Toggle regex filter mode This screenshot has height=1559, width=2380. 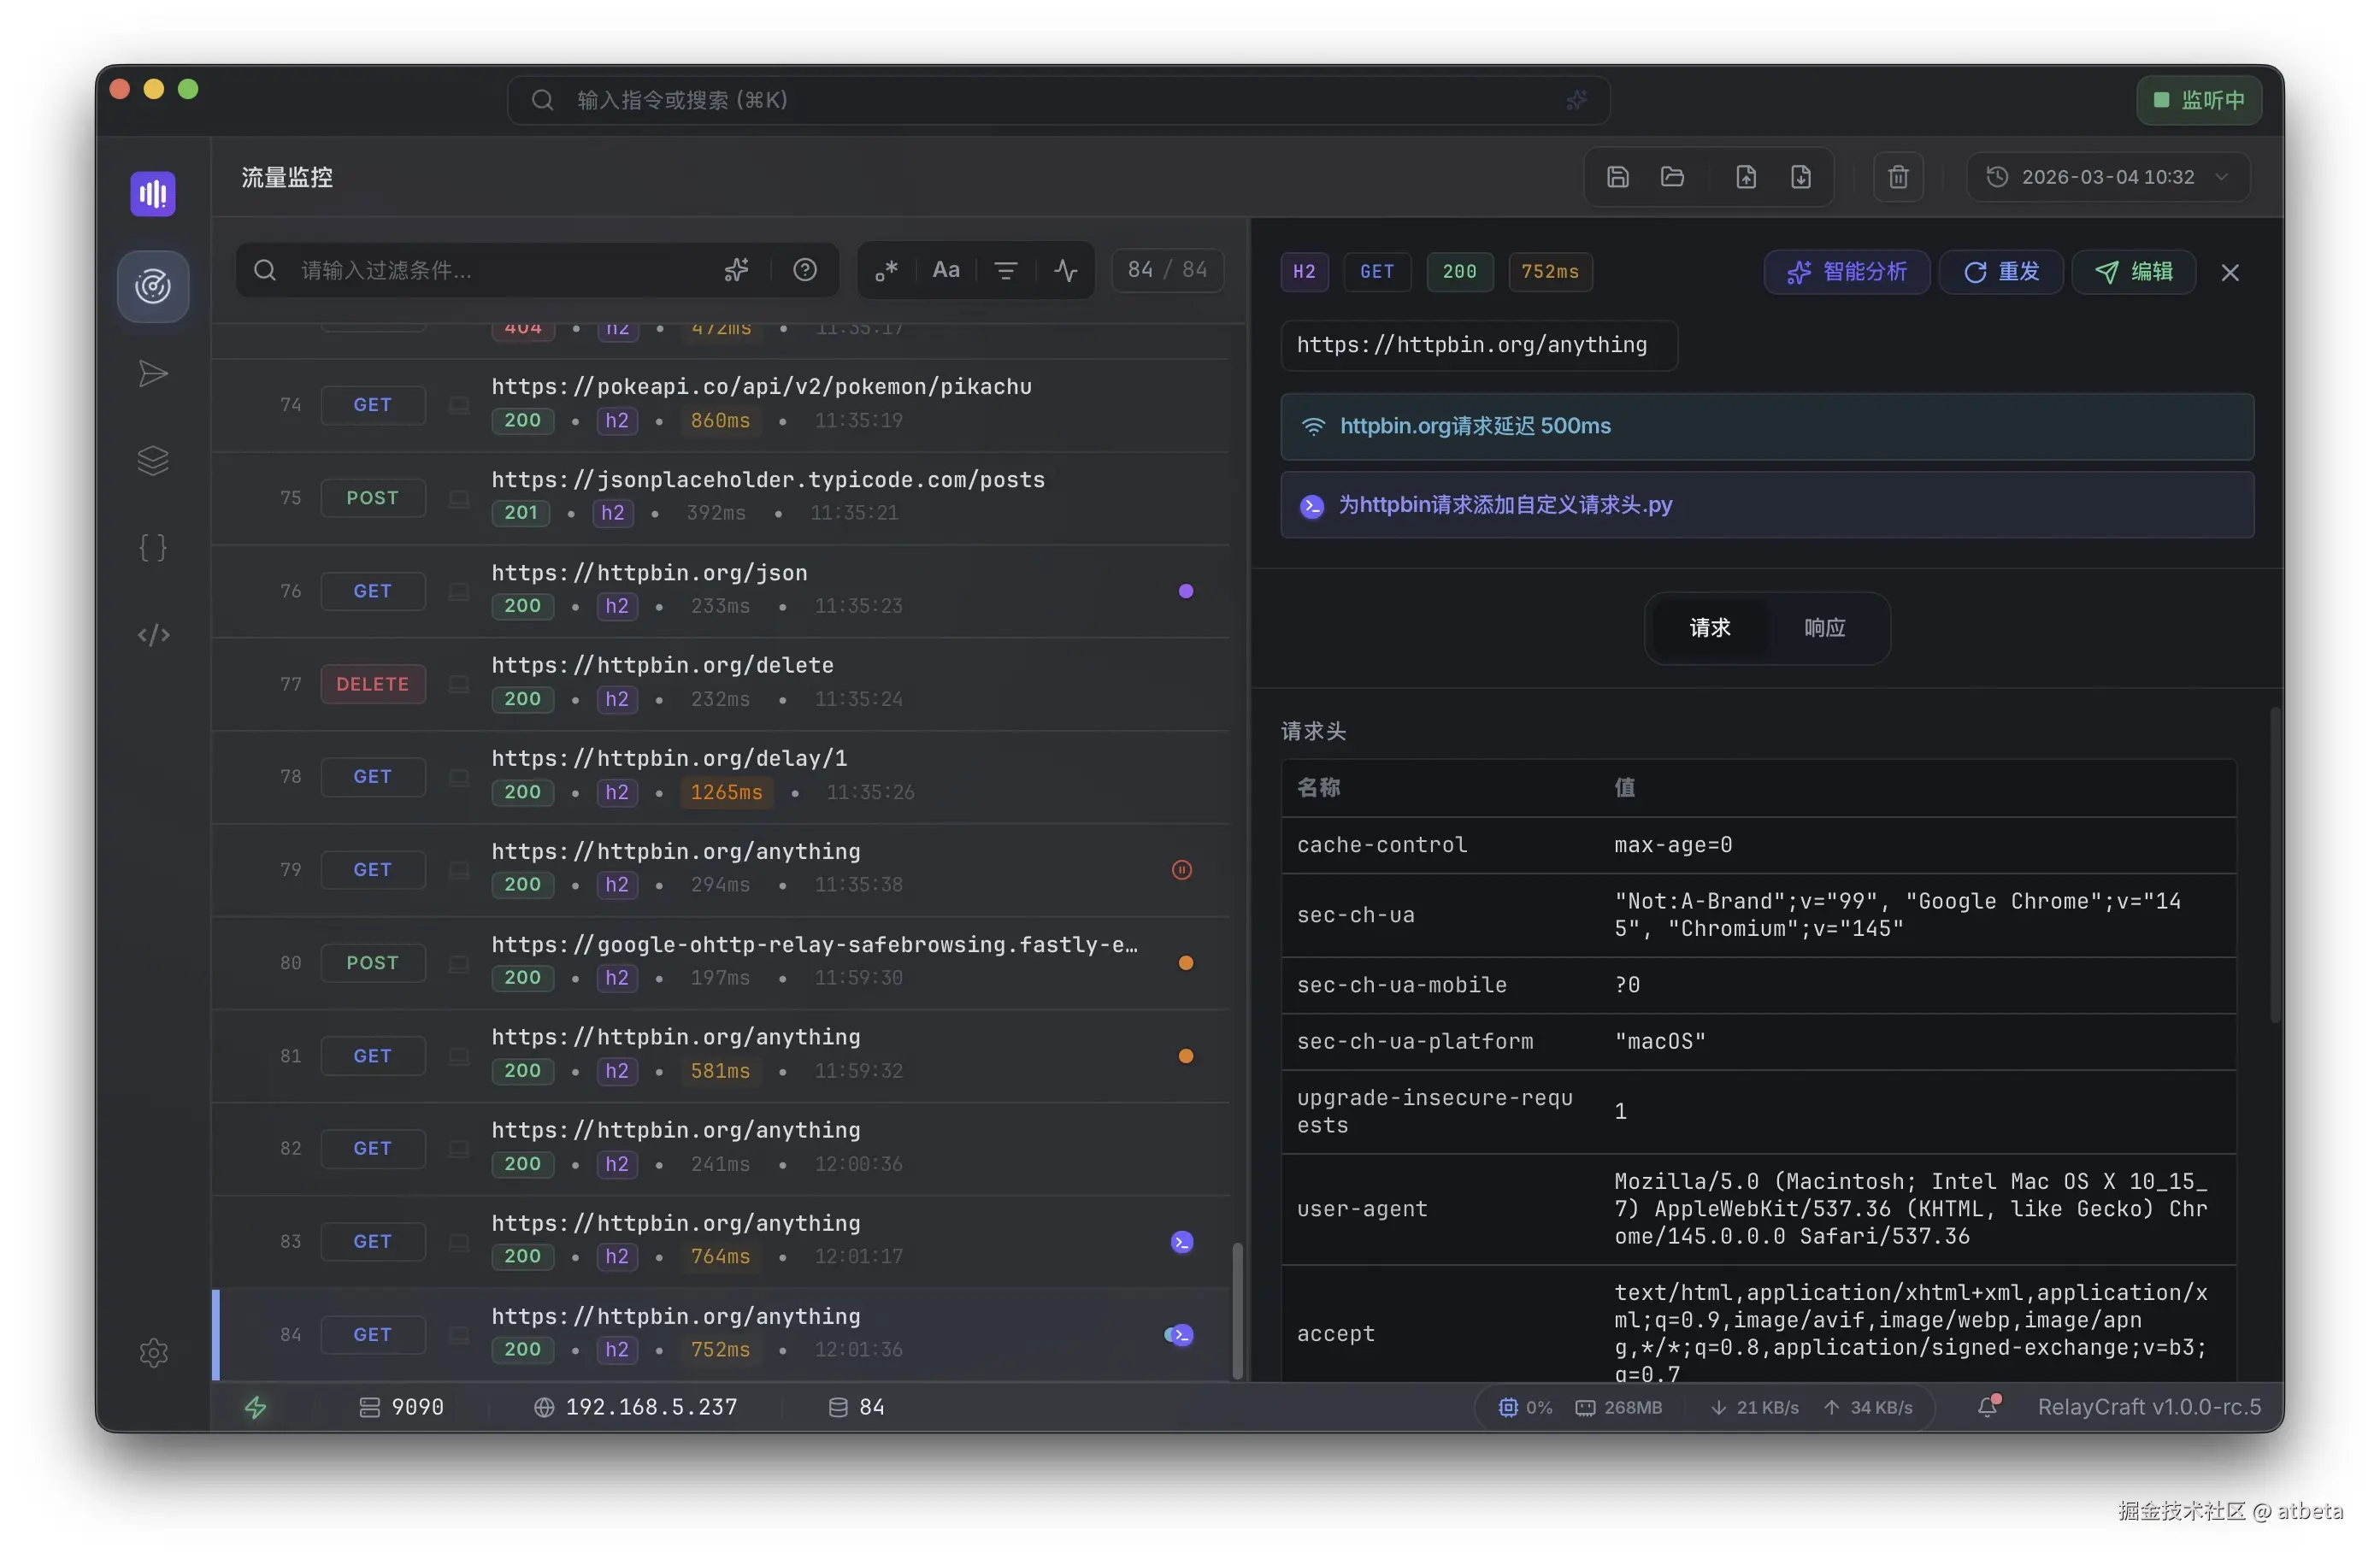click(886, 270)
